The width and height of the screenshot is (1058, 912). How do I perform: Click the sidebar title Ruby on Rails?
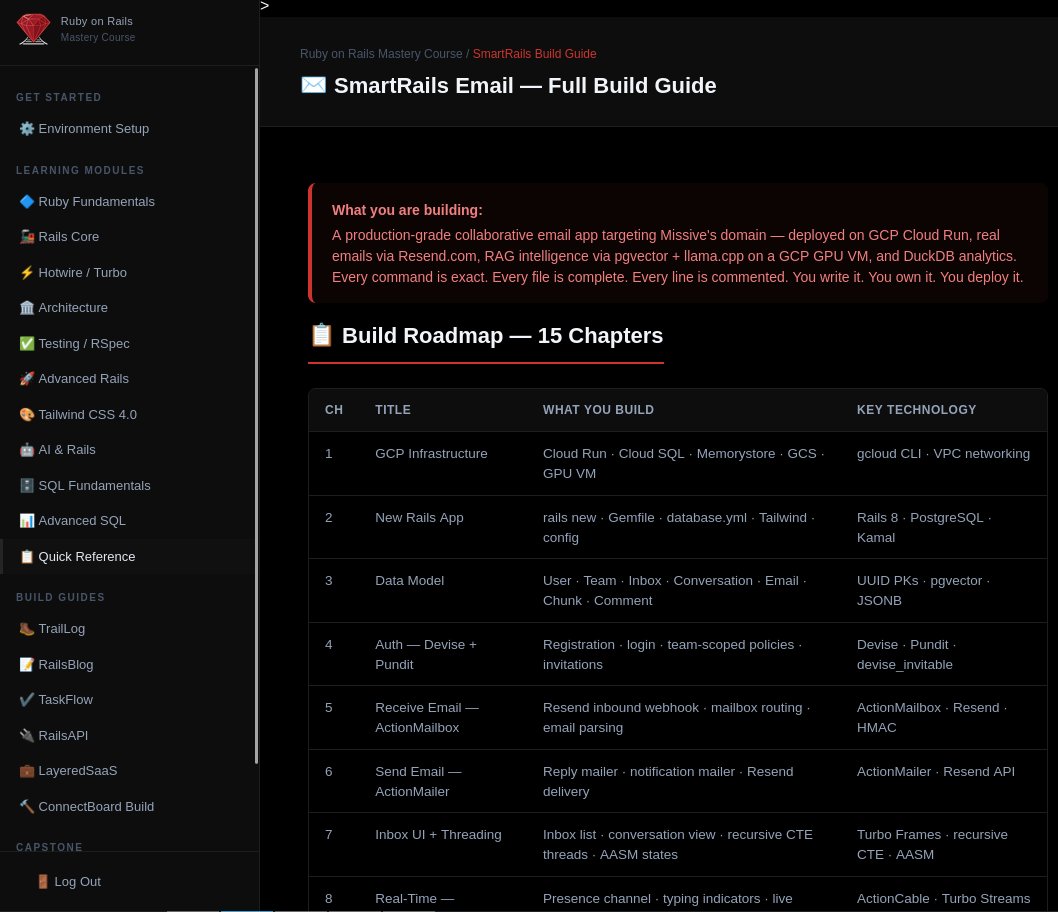click(96, 21)
